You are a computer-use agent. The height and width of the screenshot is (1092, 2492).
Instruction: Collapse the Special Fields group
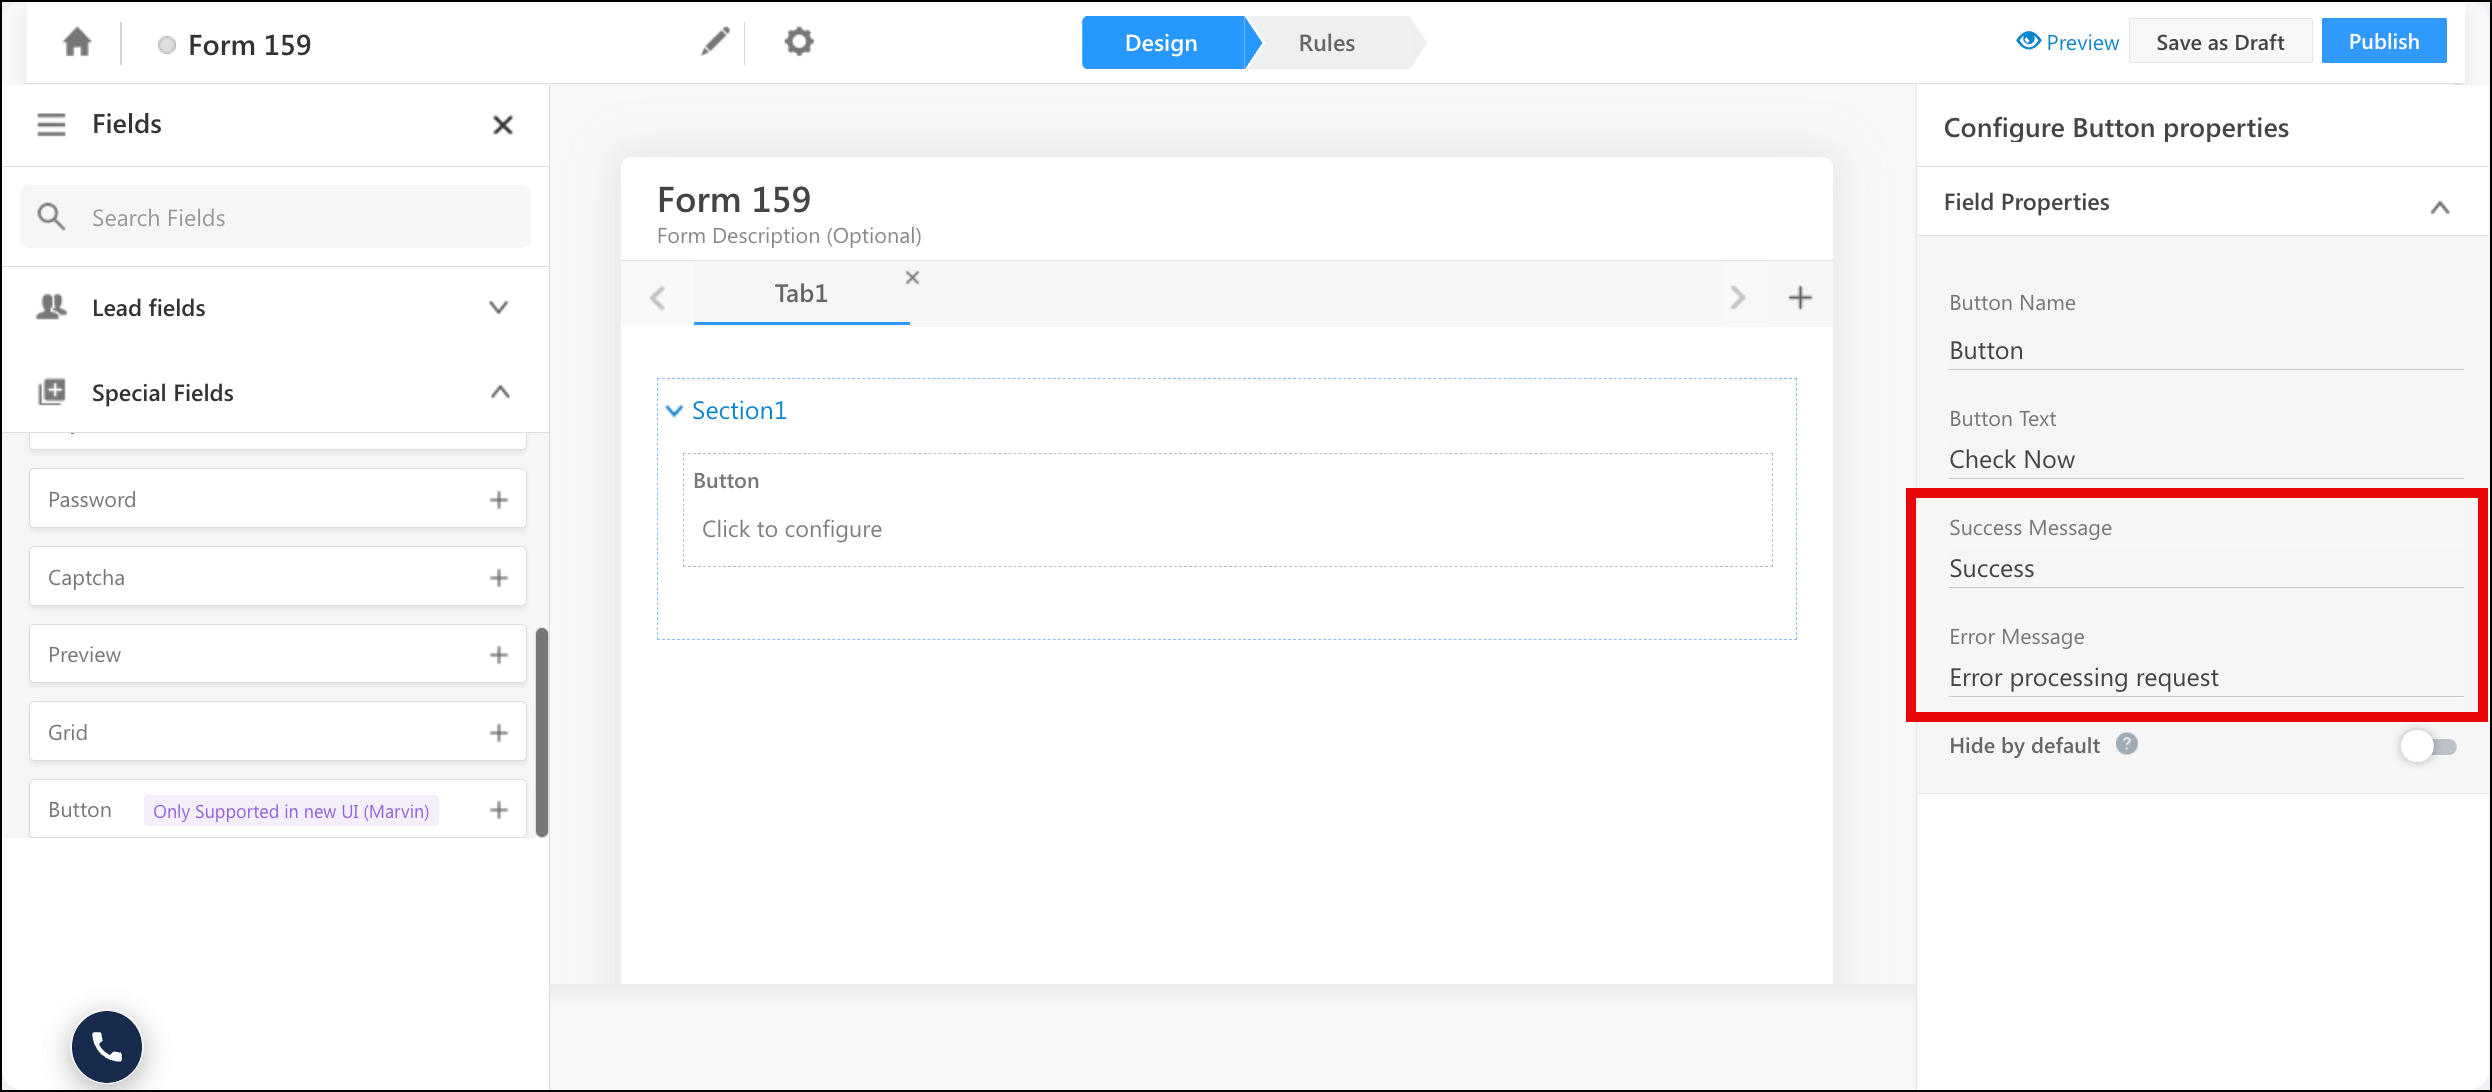500,392
